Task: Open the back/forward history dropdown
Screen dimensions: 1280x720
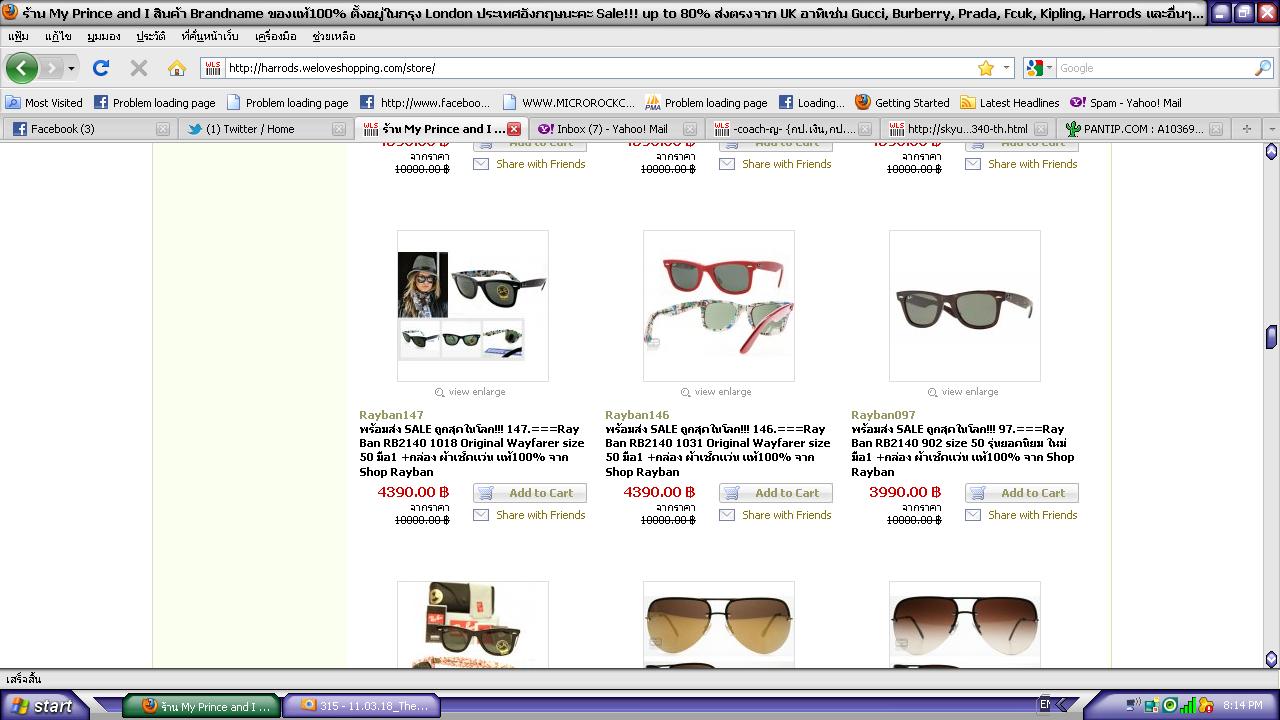Action: (x=71, y=68)
